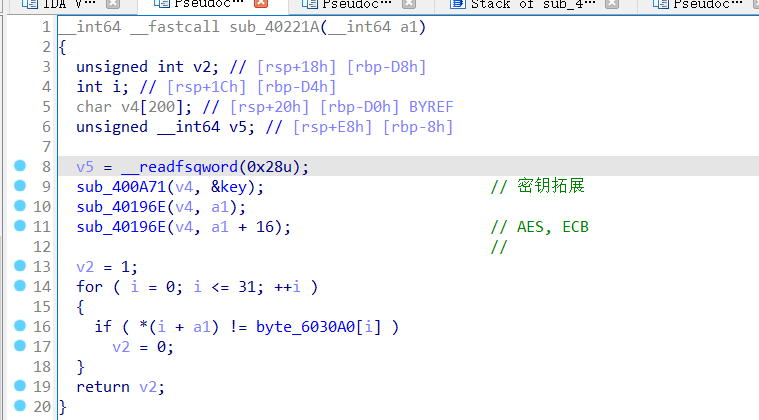Toggle the breakpoint dot on line 17
Image resolution: width=759 pixels, height=420 pixels.
20,346
